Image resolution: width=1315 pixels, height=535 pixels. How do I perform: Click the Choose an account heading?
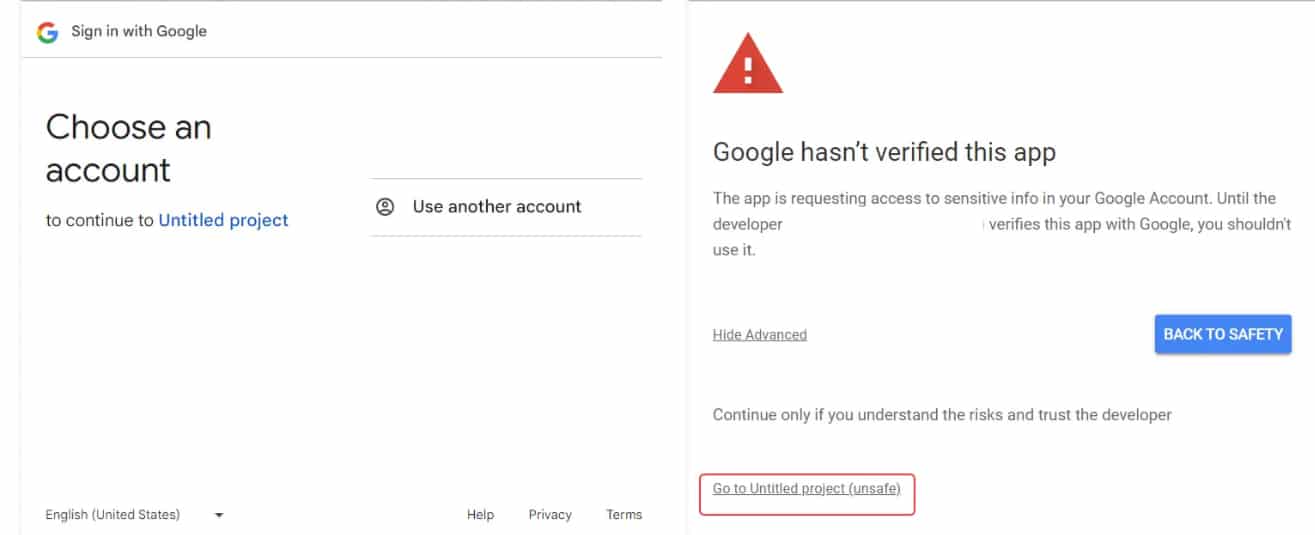coord(128,148)
